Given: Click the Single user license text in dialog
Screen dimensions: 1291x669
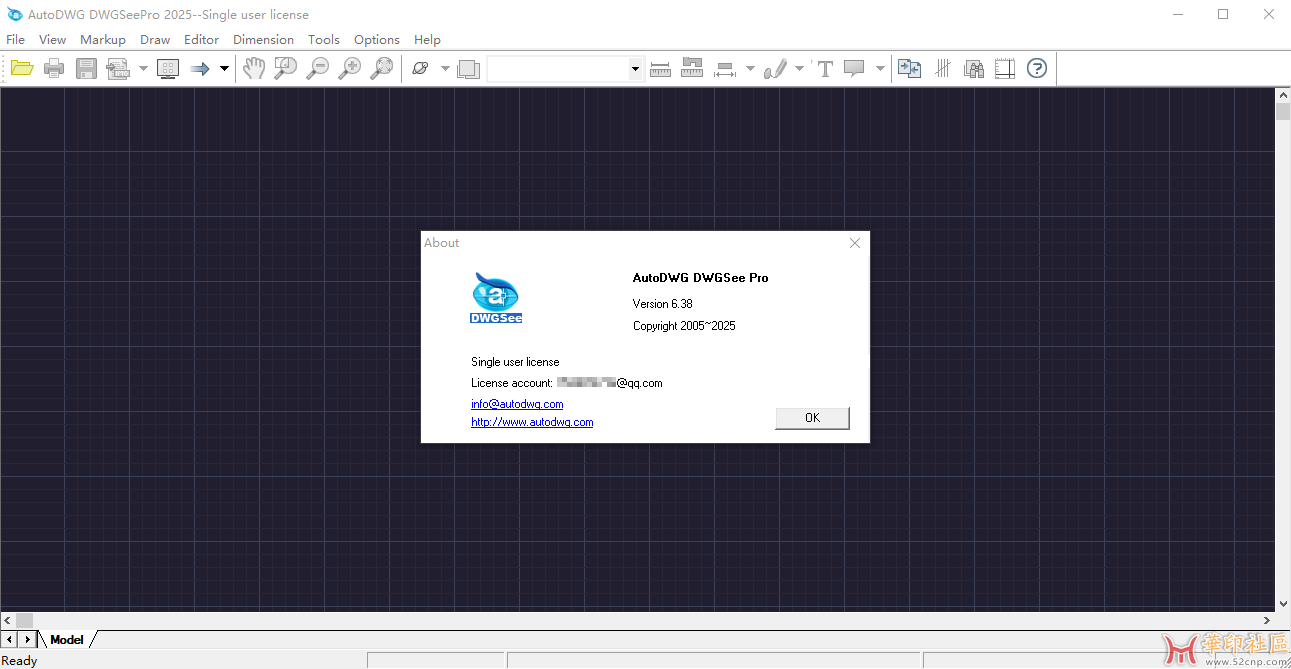Looking at the screenshot, I should 515,362.
